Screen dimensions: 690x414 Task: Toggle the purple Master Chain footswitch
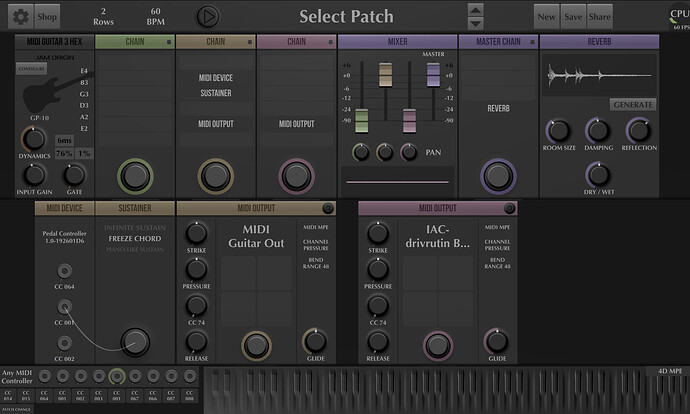[498, 176]
